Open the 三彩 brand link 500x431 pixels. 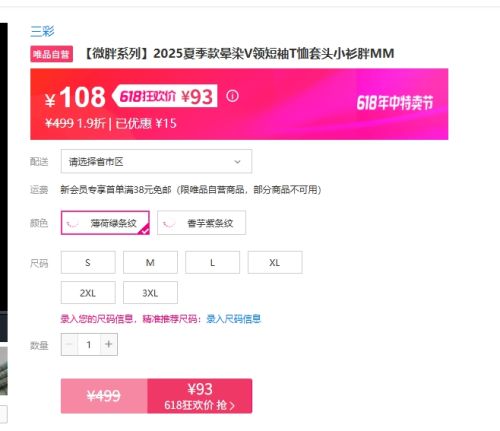click(x=42, y=31)
